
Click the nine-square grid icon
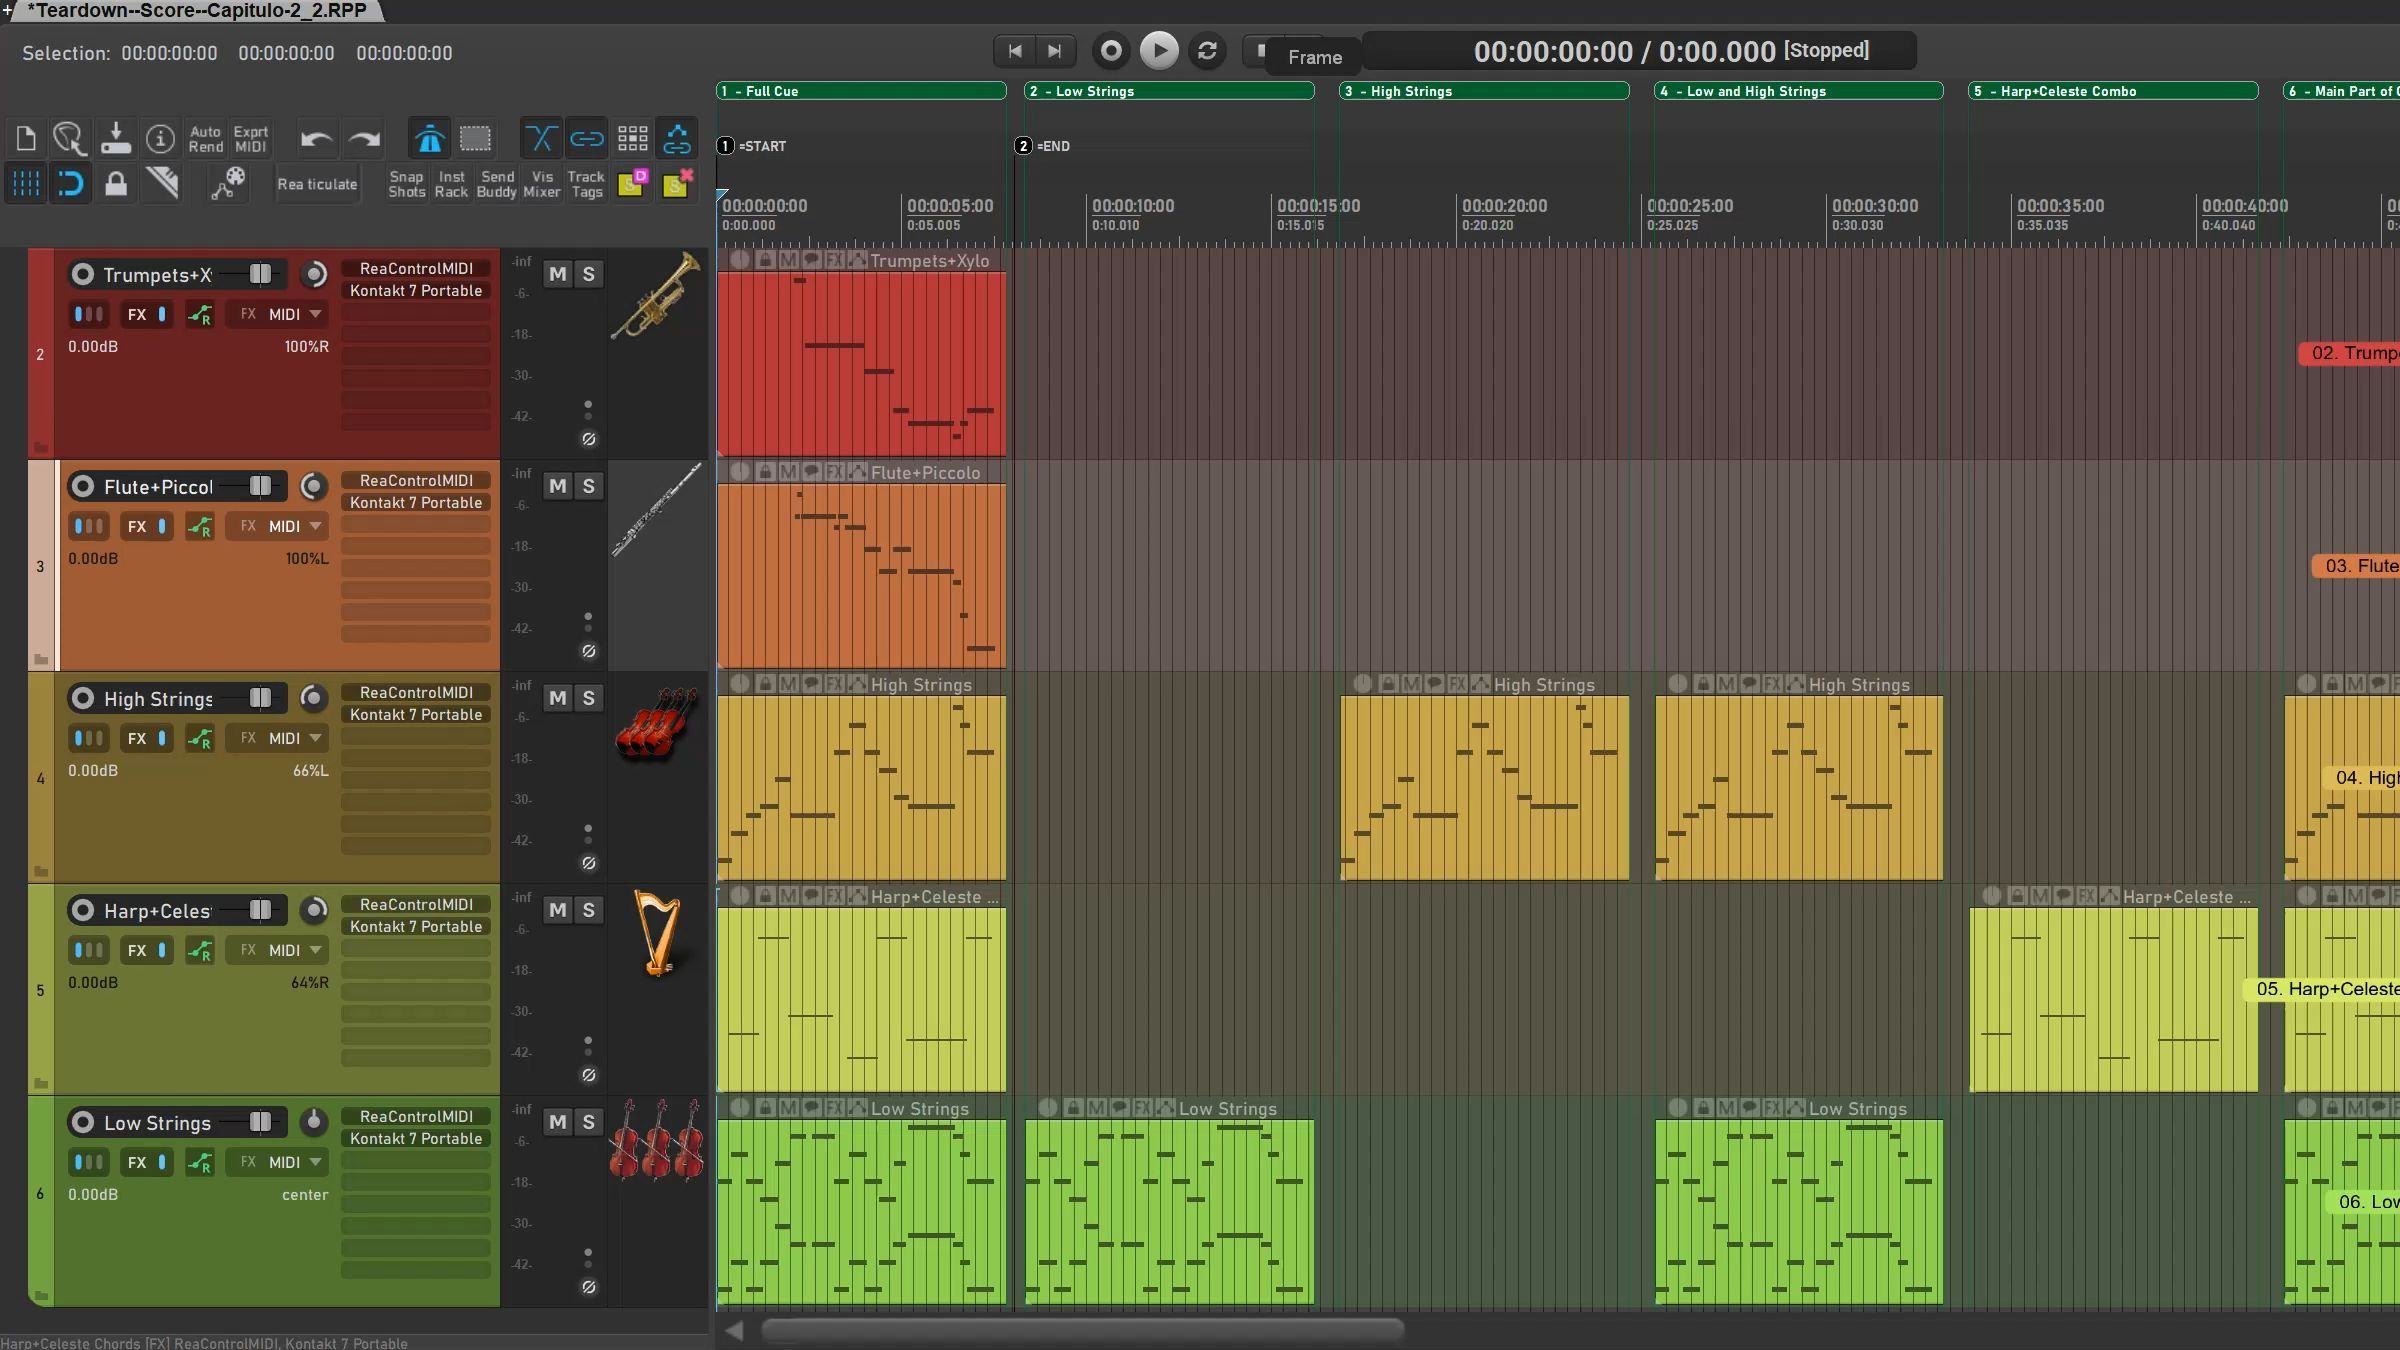click(x=632, y=138)
